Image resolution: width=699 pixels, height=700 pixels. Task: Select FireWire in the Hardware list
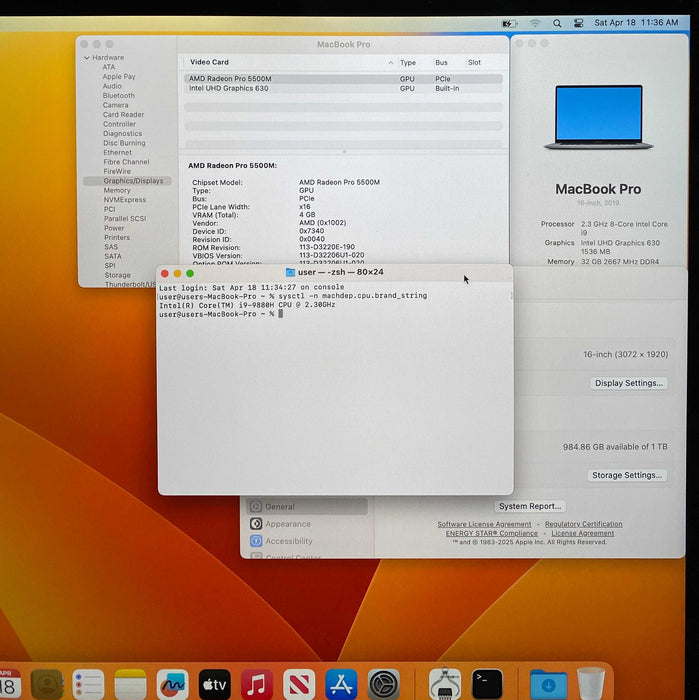point(117,171)
